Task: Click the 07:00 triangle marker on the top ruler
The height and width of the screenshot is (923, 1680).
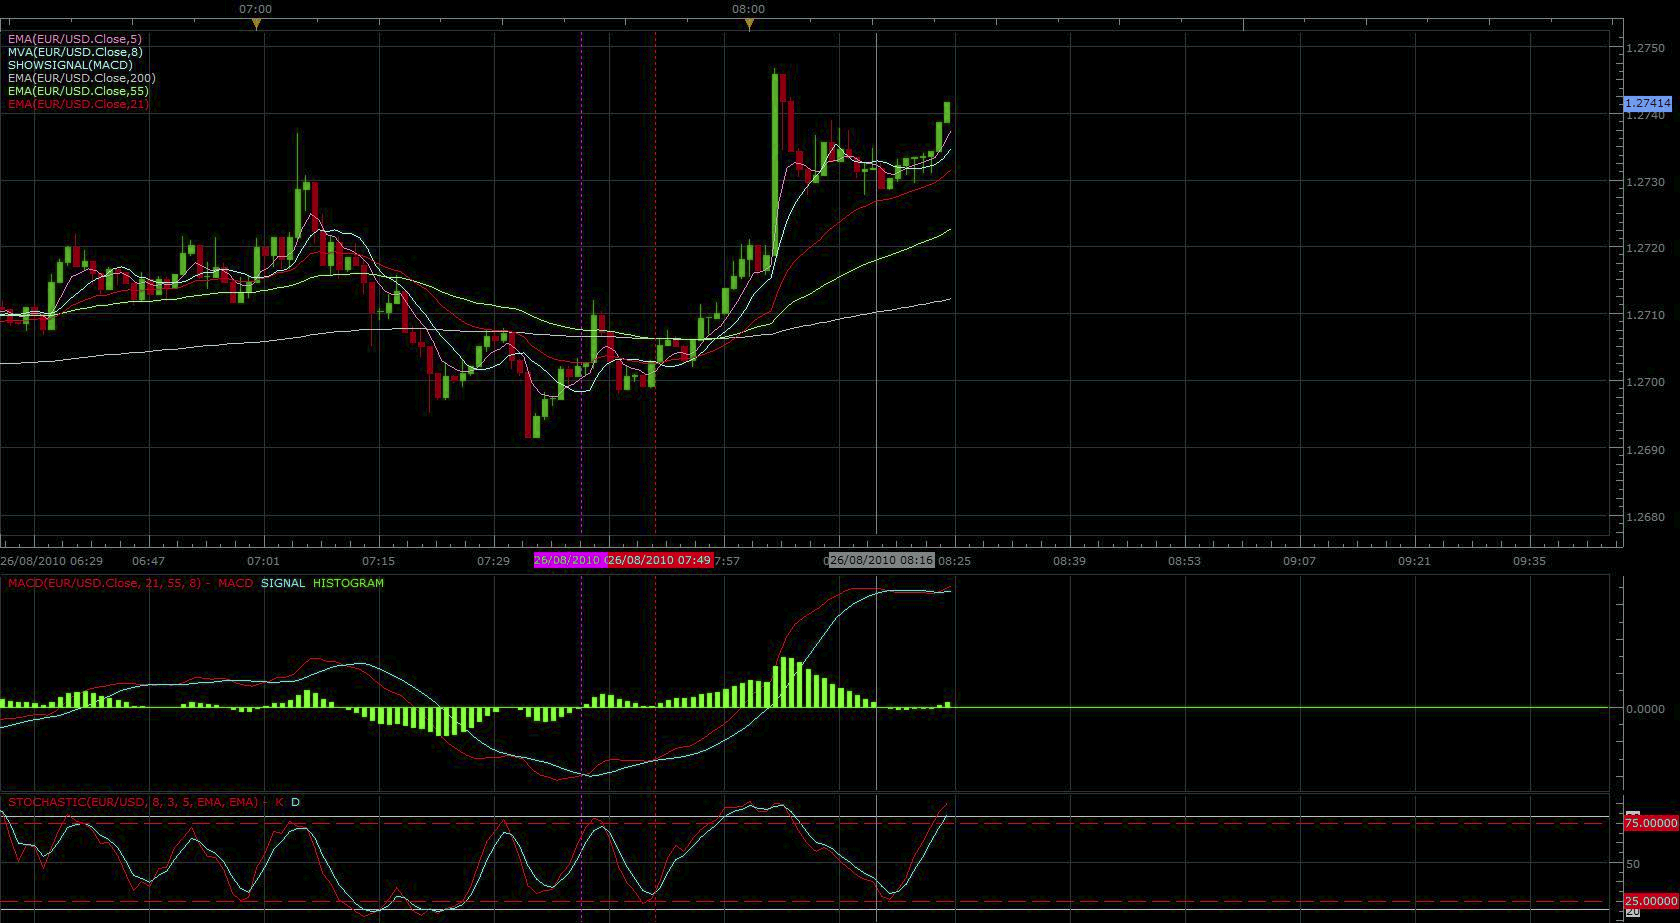Action: click(257, 24)
